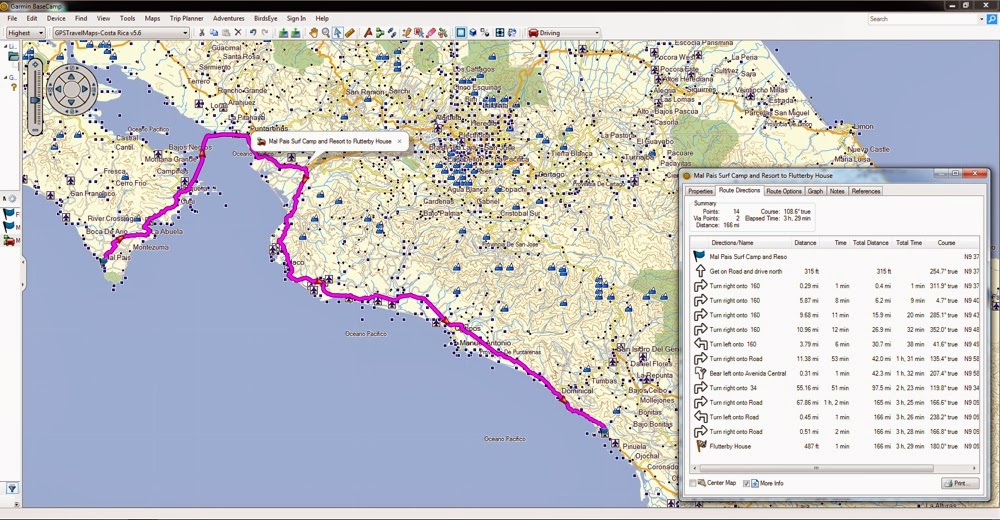Select the Flutterby House direction row
The image size is (1000, 520).
click(x=834, y=447)
